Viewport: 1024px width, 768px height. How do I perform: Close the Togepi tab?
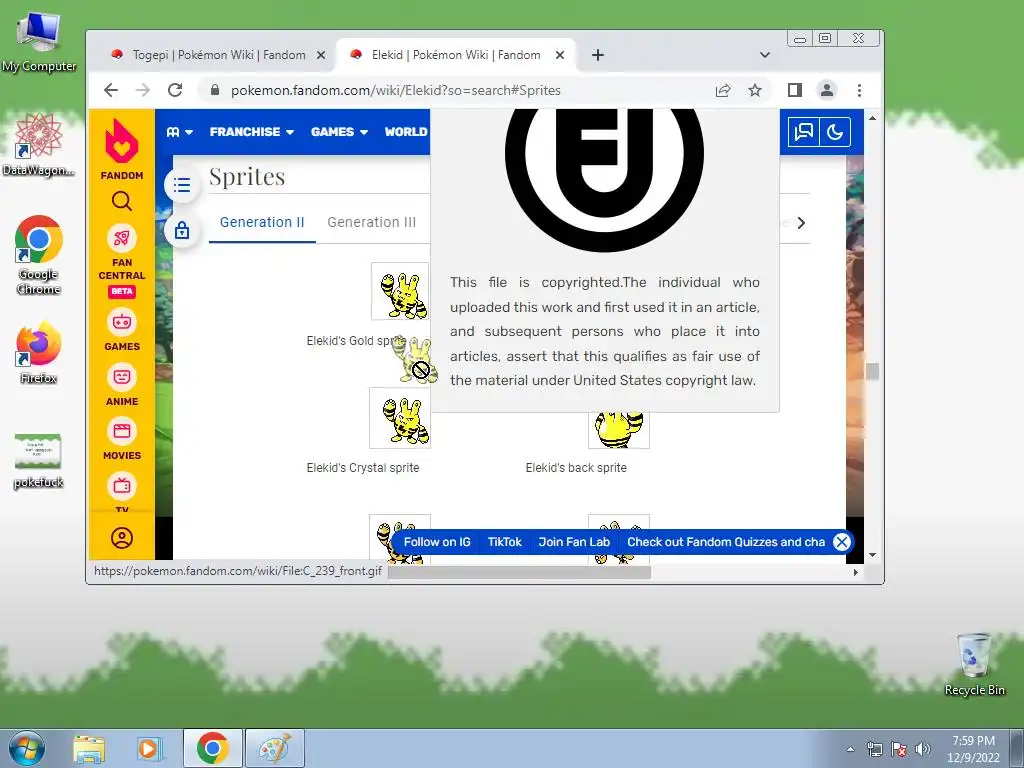[321, 56]
